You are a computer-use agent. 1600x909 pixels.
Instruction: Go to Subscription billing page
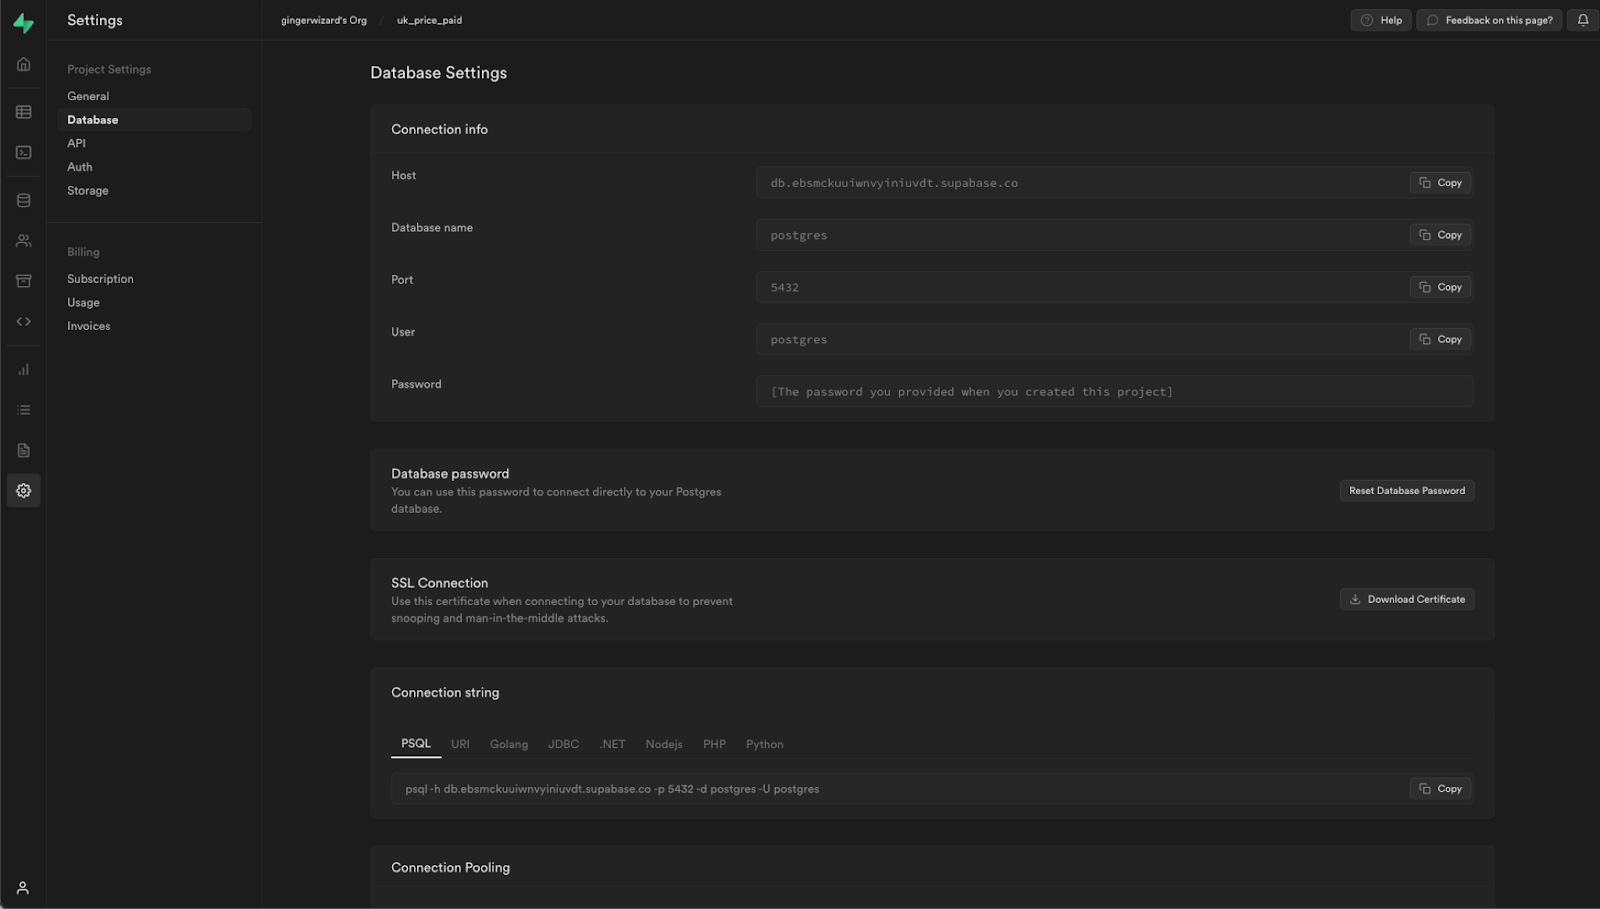pos(100,279)
